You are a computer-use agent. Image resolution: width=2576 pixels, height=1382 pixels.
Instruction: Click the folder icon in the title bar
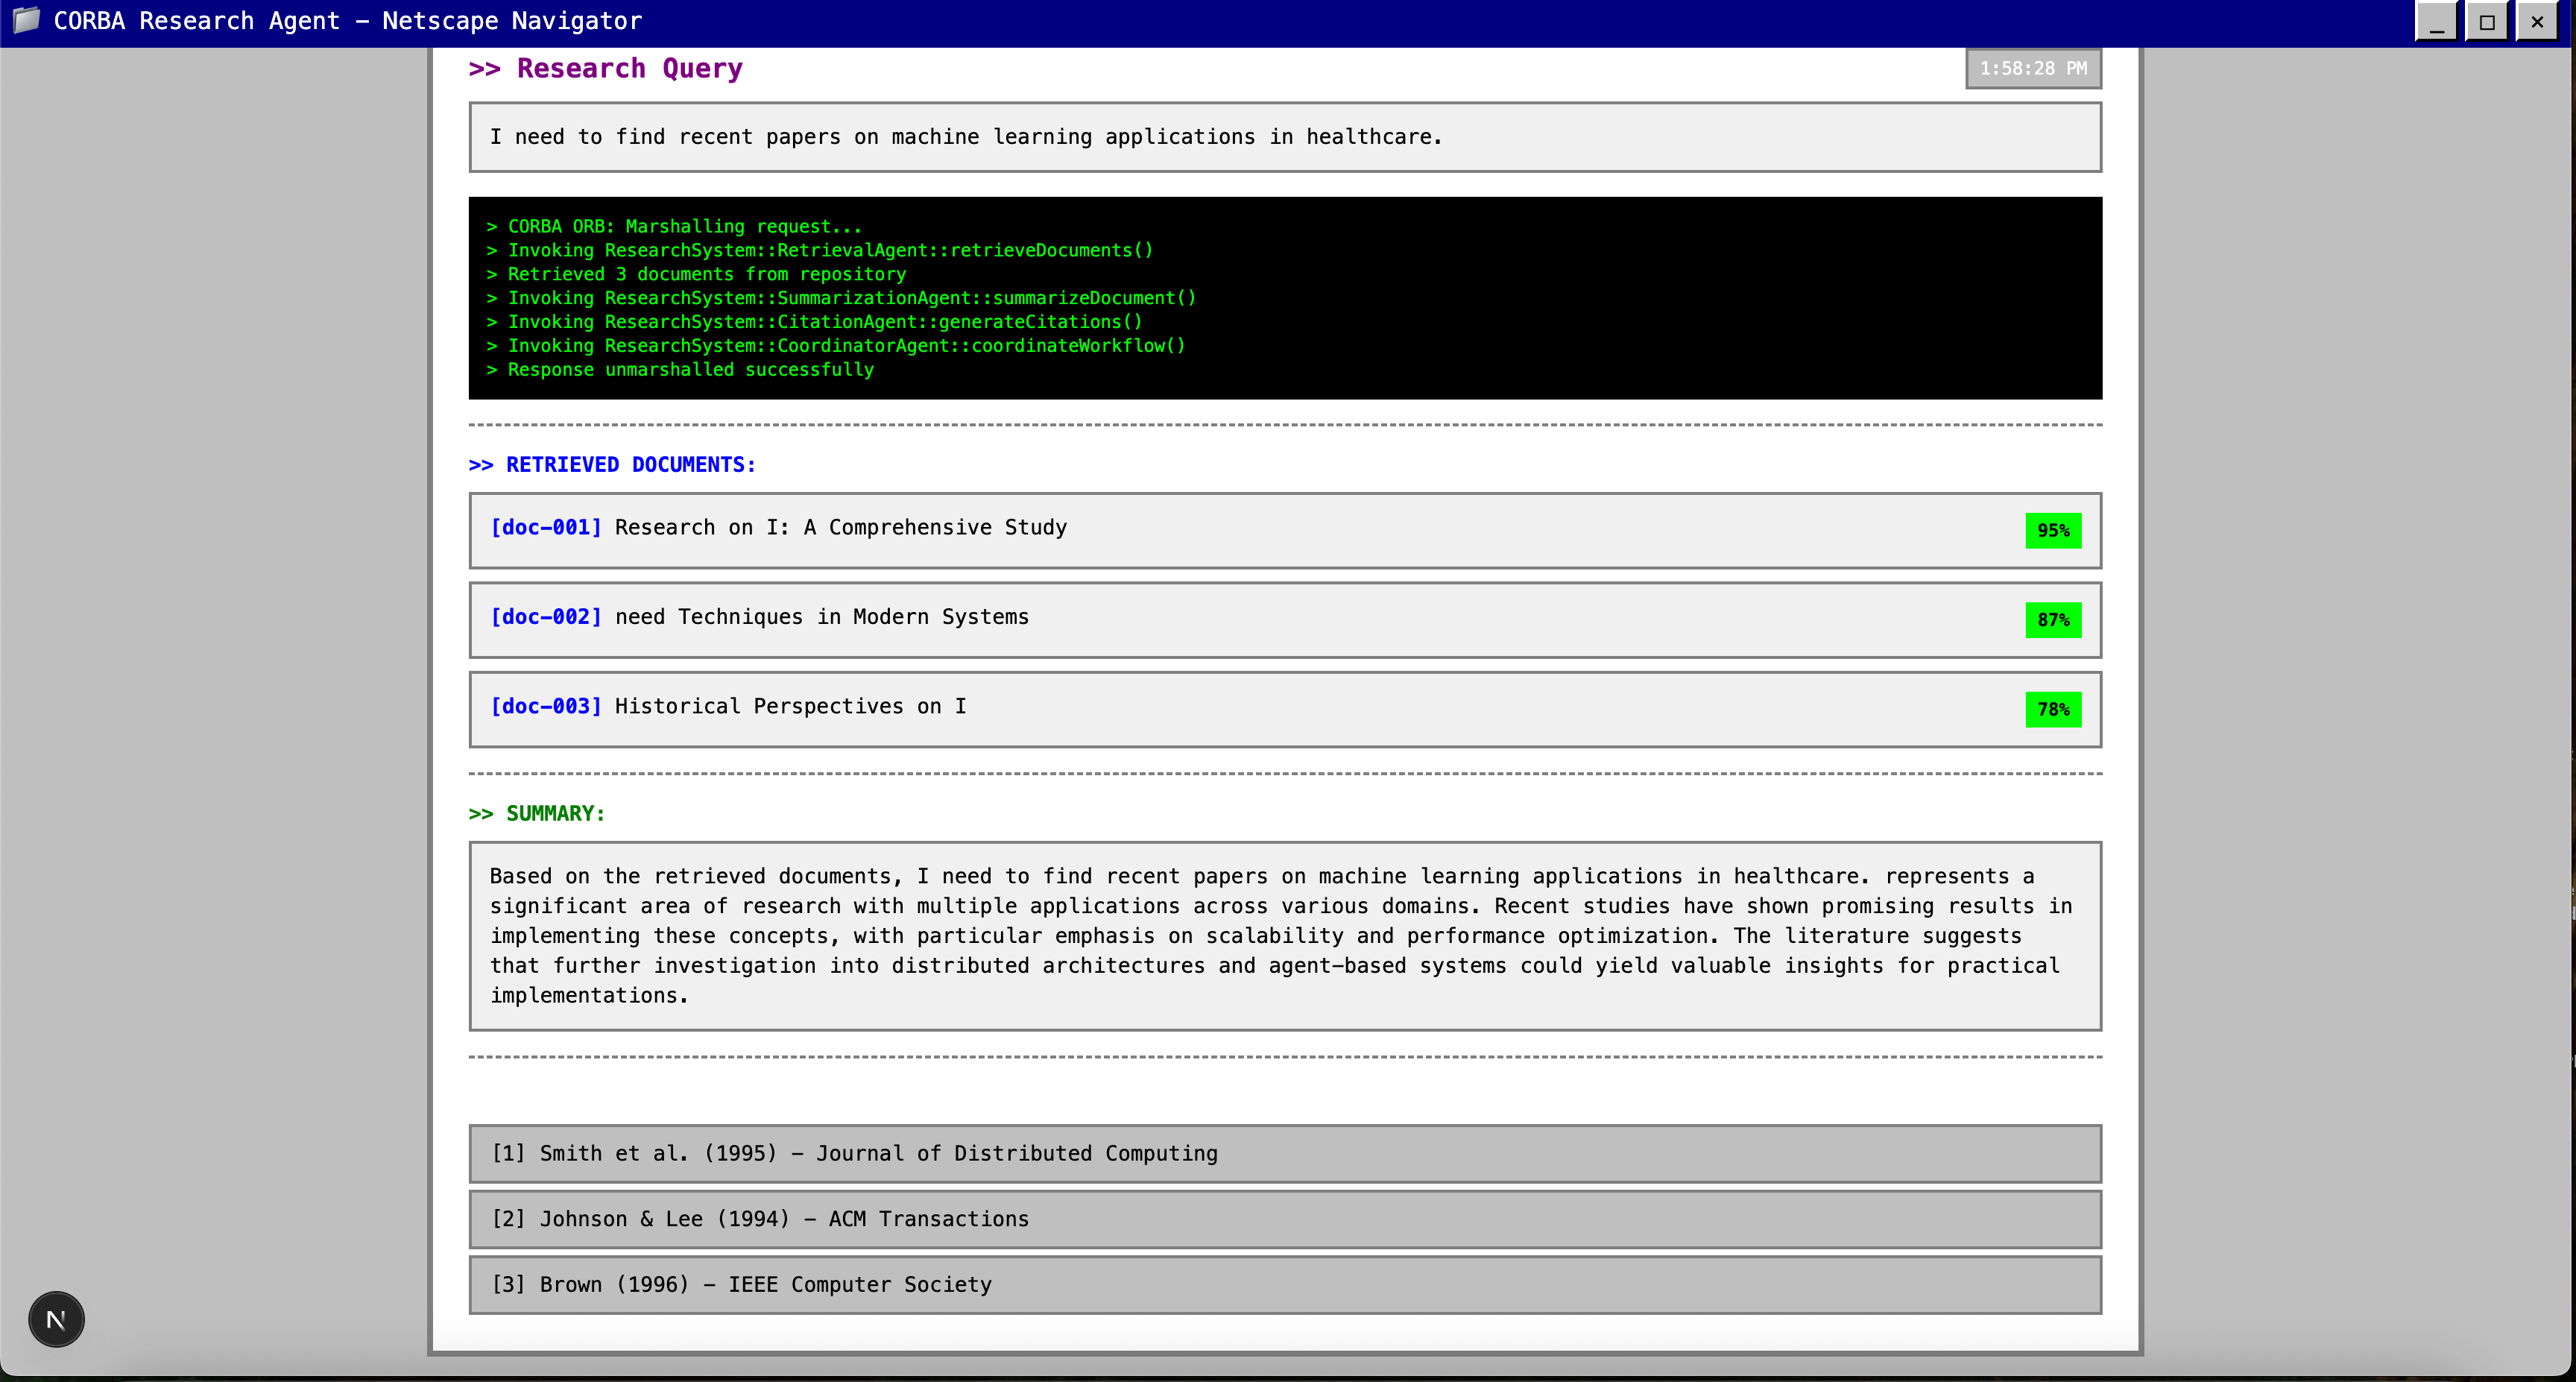(x=26, y=20)
